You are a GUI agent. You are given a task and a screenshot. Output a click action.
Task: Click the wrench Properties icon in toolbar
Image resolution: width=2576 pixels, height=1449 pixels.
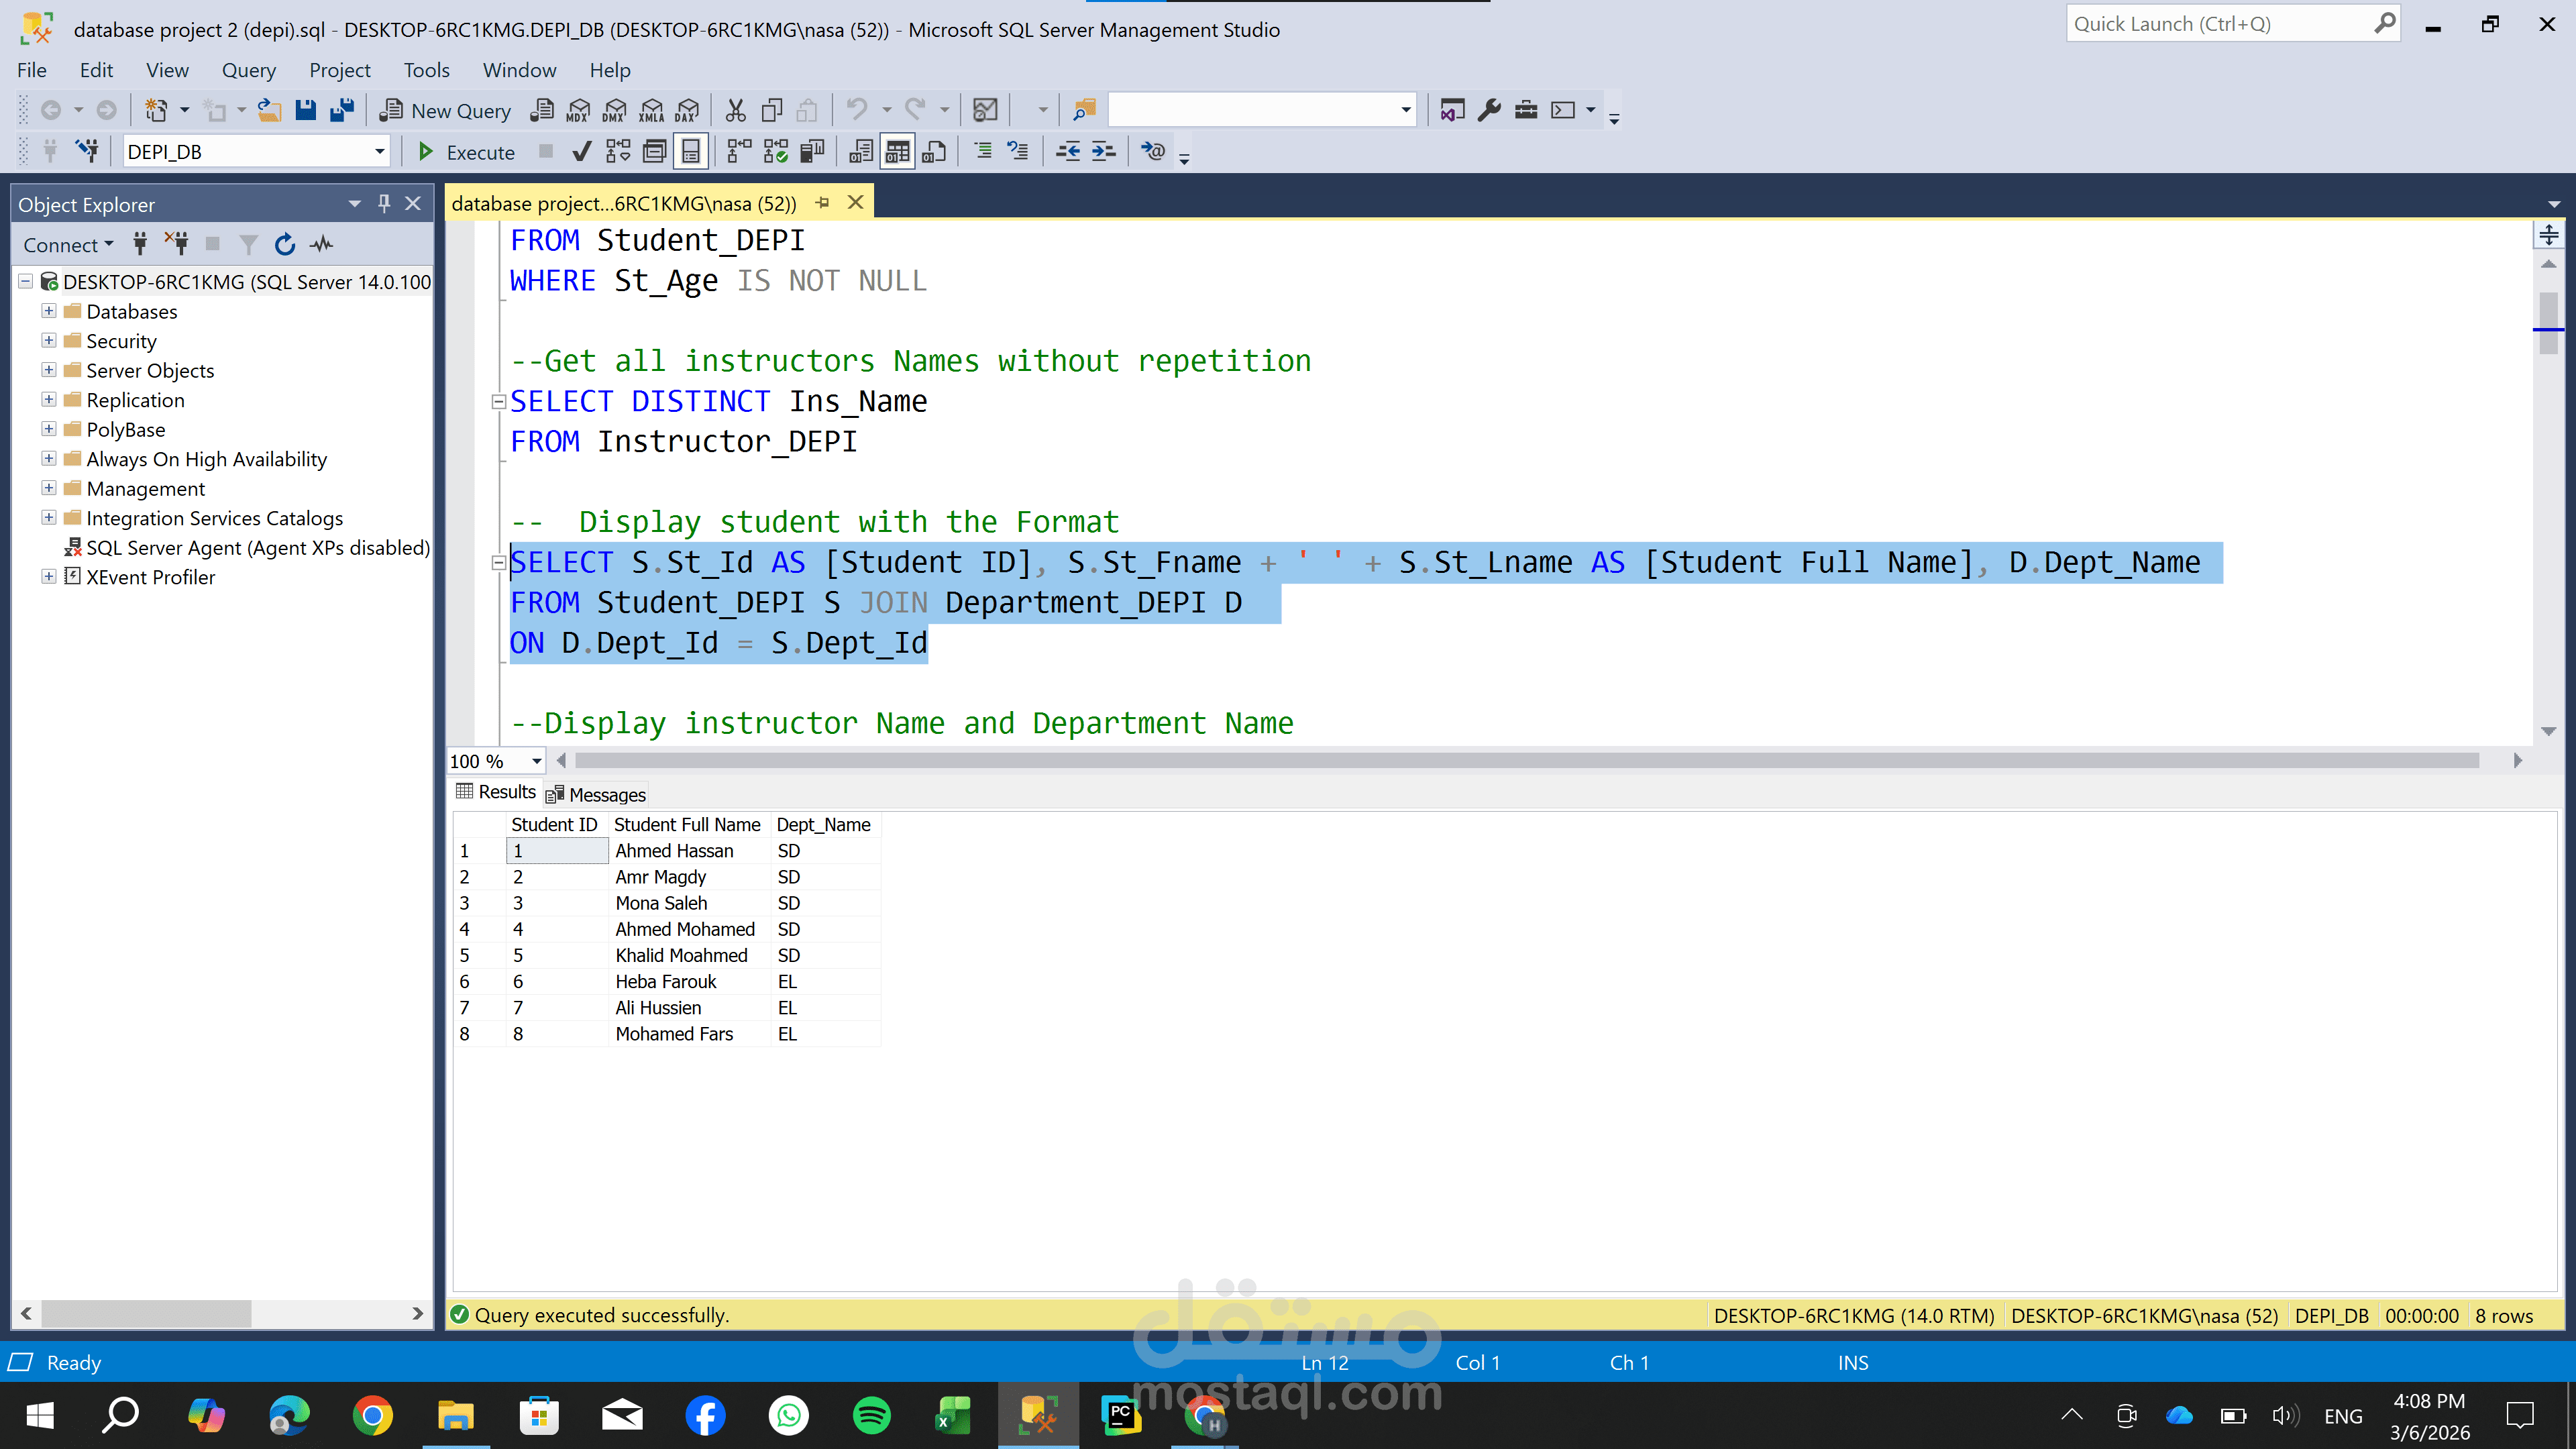(1489, 110)
